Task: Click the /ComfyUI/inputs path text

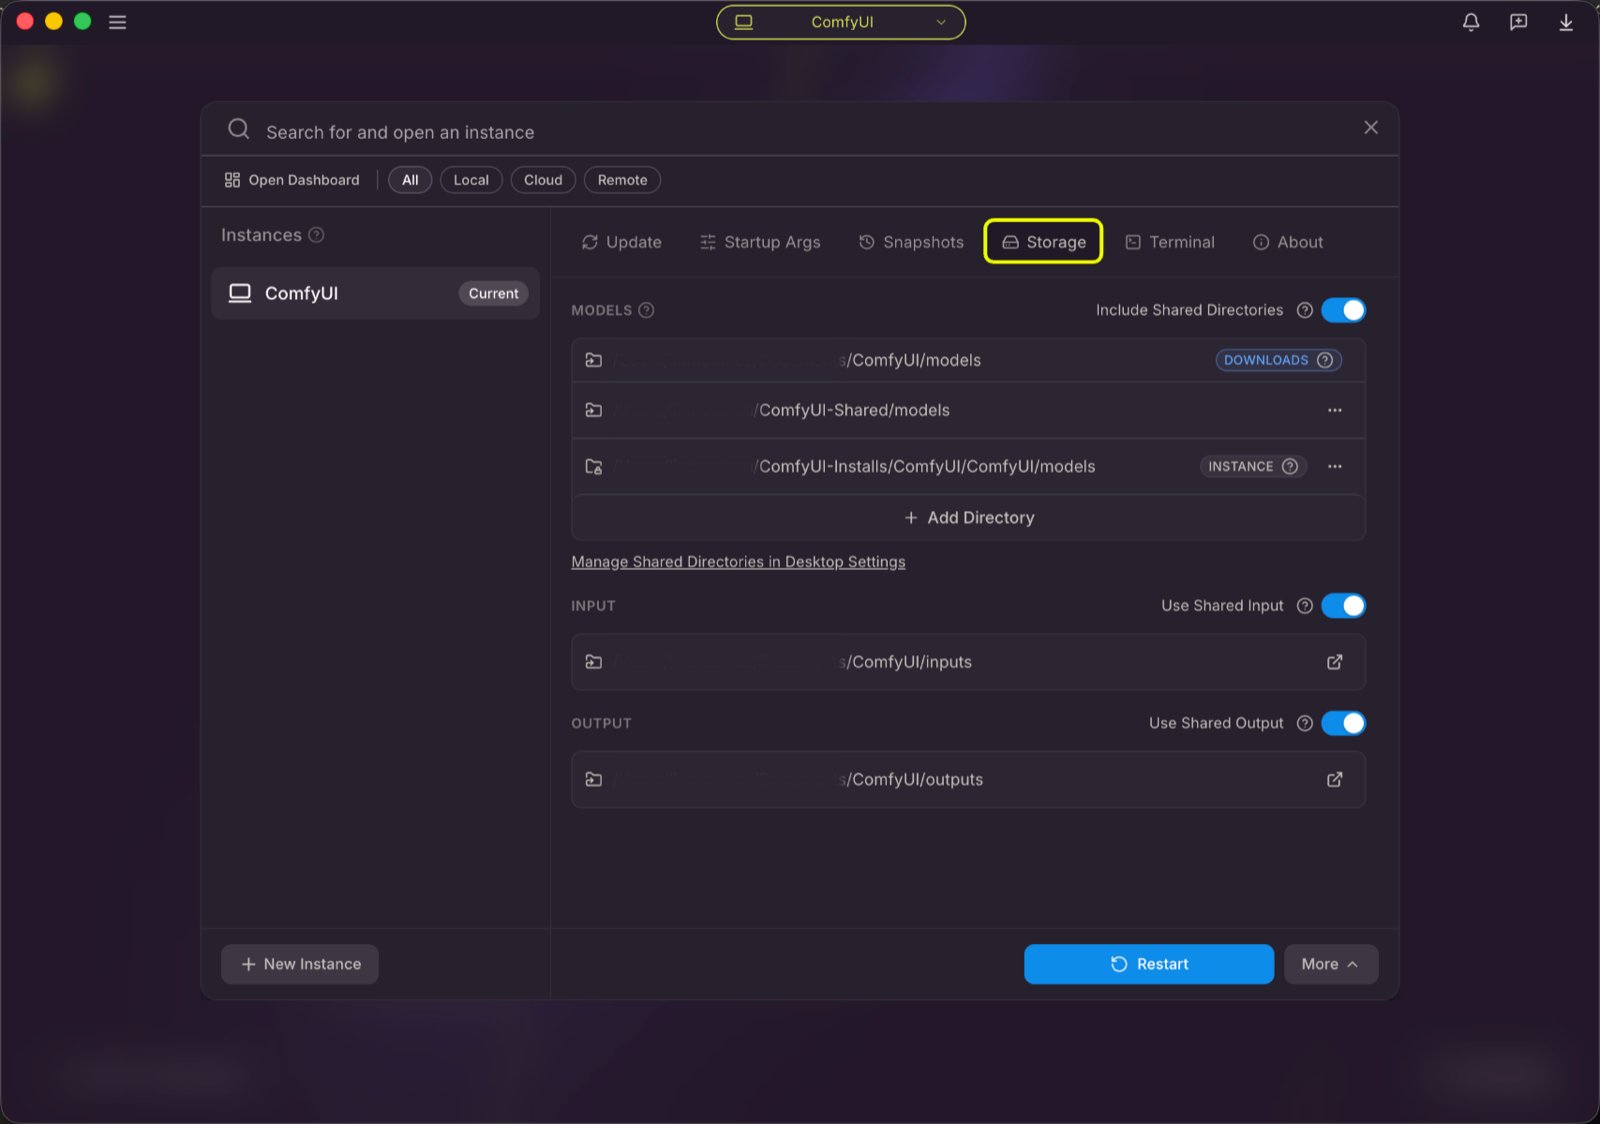Action: pos(909,662)
